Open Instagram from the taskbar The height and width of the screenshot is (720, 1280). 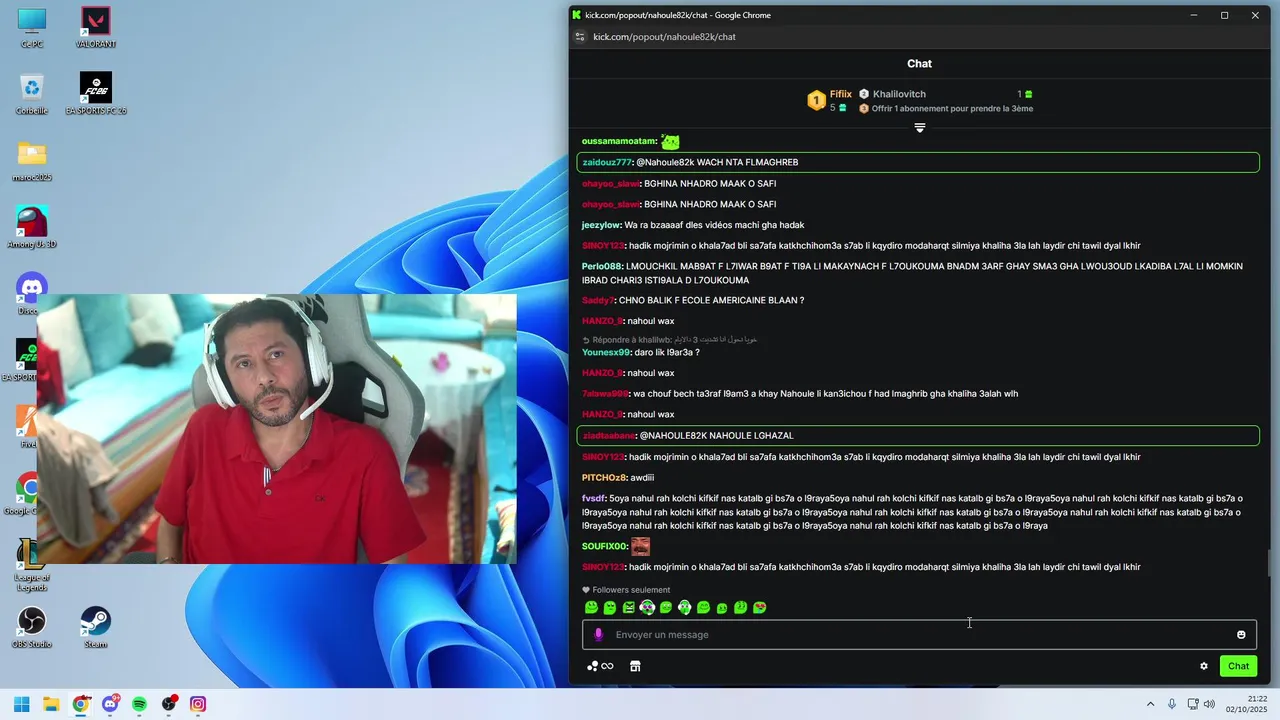click(198, 704)
